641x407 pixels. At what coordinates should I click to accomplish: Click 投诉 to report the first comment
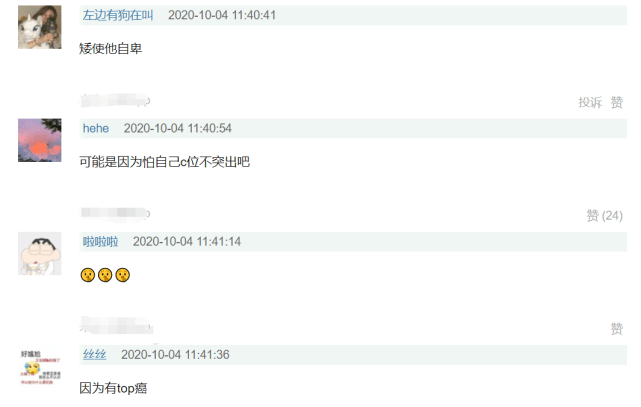pyautogui.click(x=590, y=102)
